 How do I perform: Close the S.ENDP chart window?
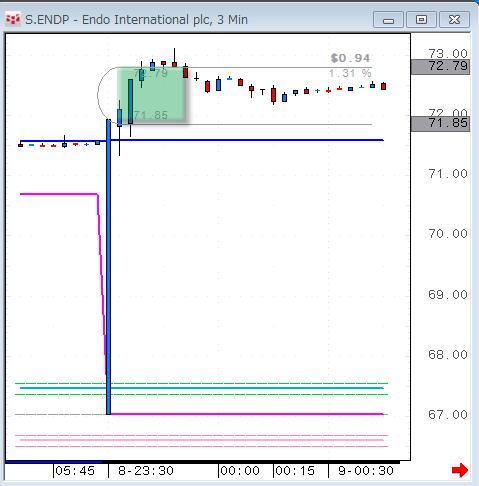[454, 20]
